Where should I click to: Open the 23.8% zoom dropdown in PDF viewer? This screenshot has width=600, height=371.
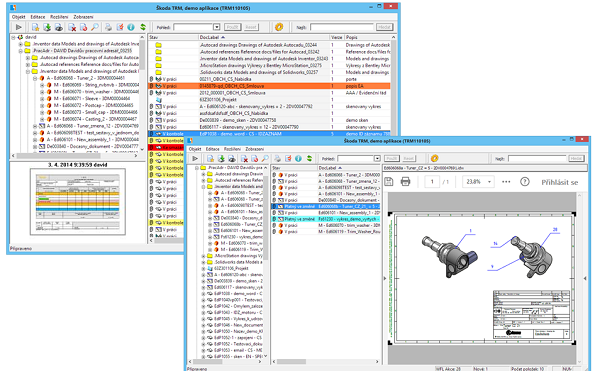pos(489,182)
